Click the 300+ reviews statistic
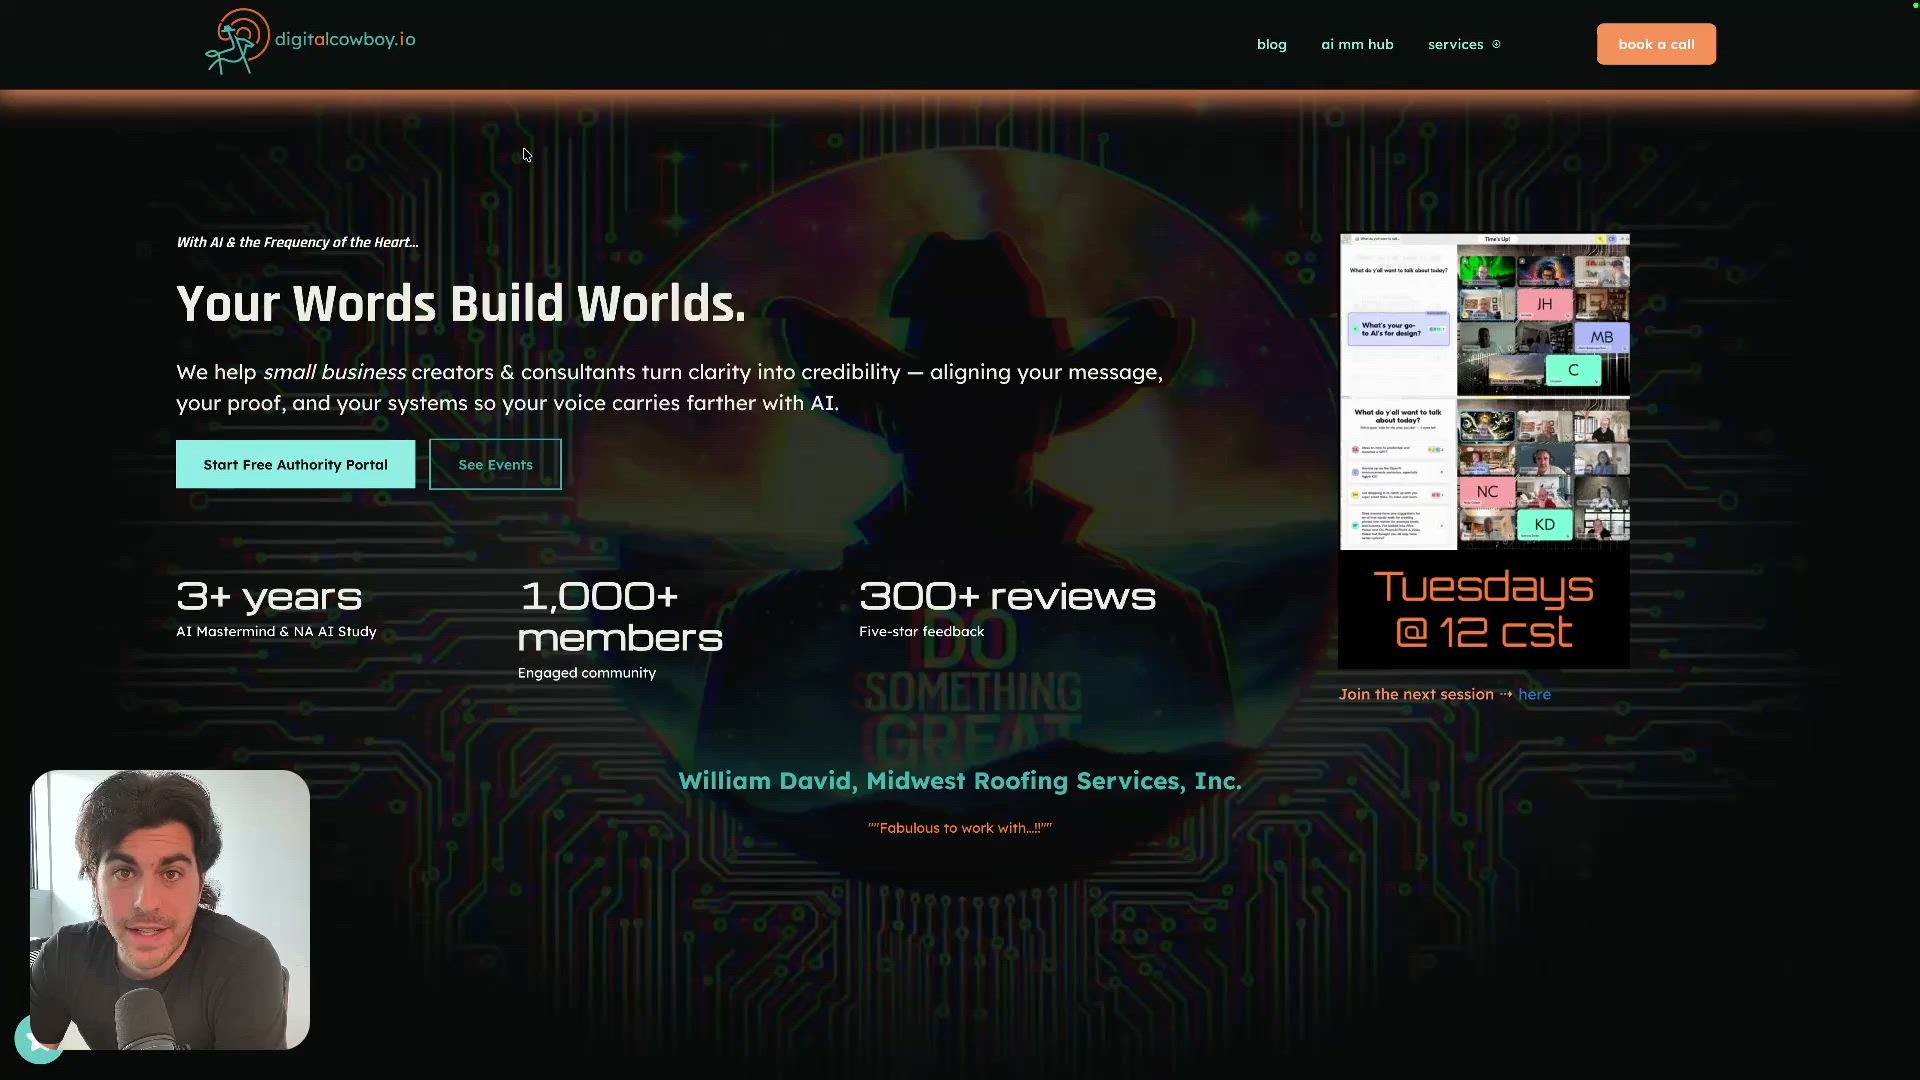The height and width of the screenshot is (1080, 1920). point(1007,597)
